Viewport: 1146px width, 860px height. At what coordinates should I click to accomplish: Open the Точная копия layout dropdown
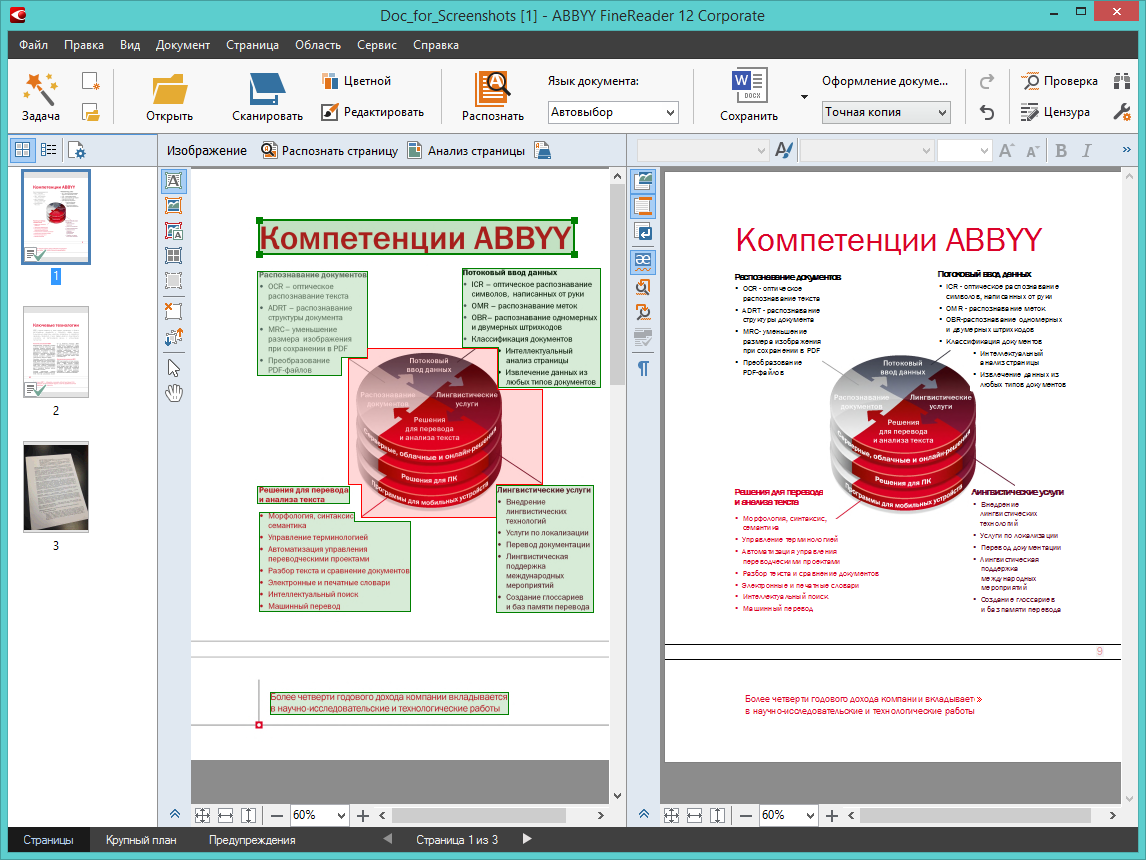coord(886,113)
